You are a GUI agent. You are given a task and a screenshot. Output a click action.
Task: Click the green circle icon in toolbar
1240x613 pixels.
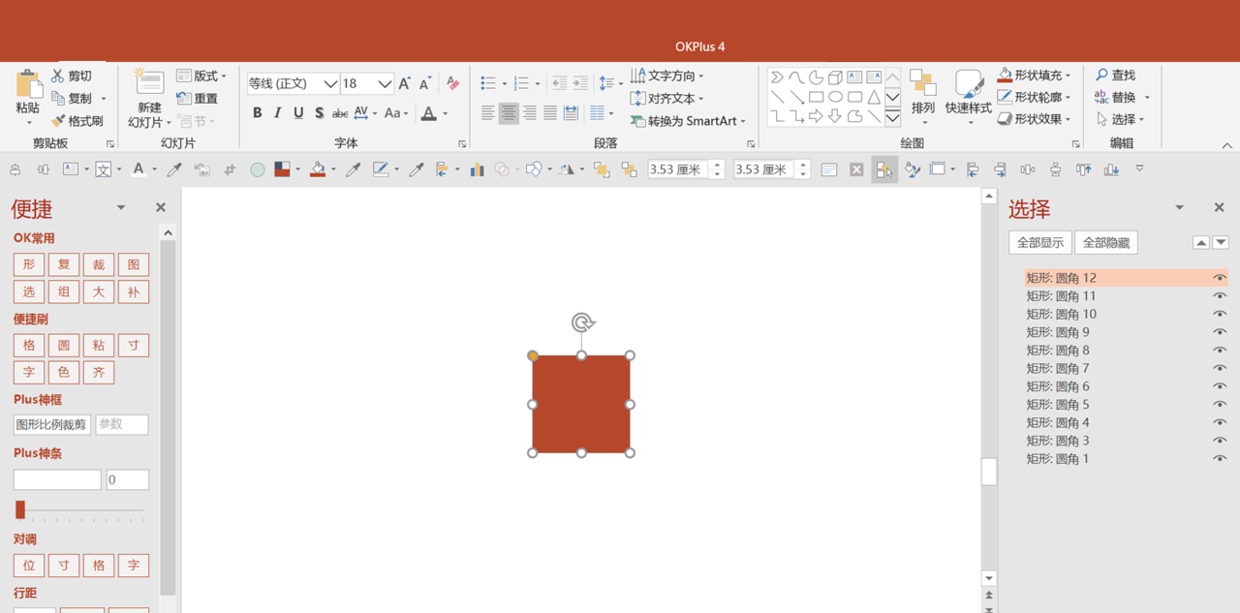click(257, 170)
